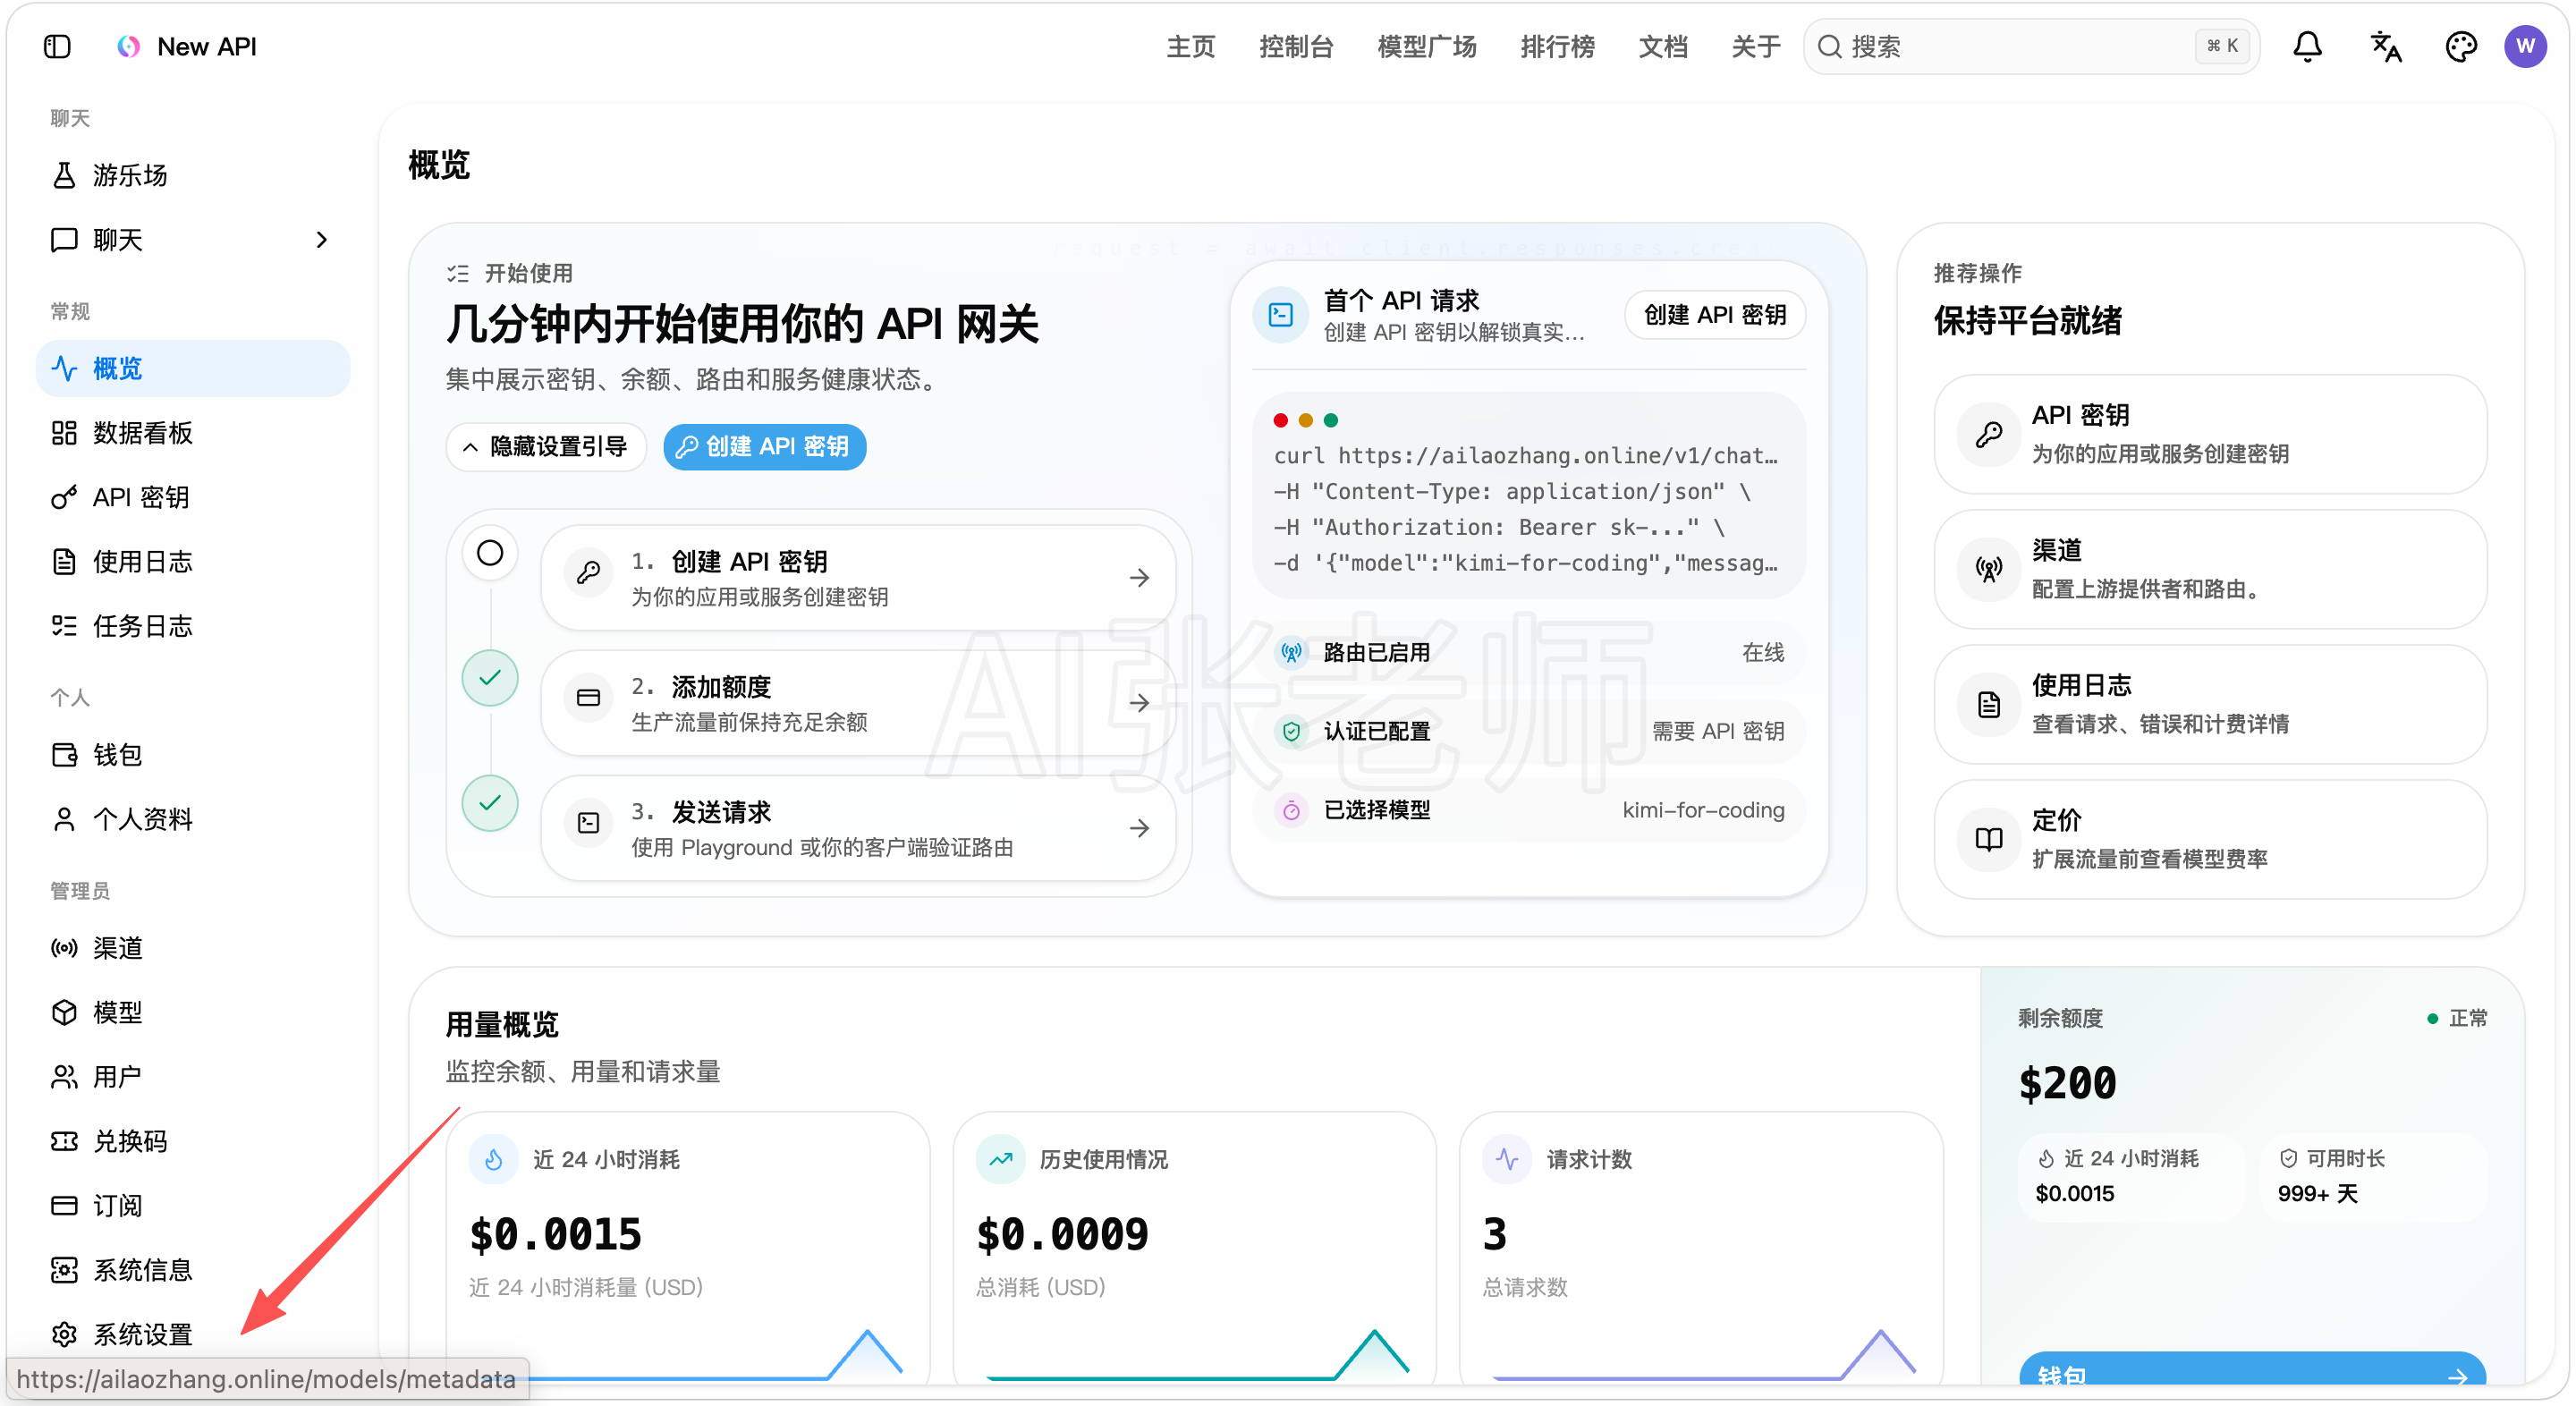Click the 正常 status indicator

pyautogui.click(x=2457, y=1019)
